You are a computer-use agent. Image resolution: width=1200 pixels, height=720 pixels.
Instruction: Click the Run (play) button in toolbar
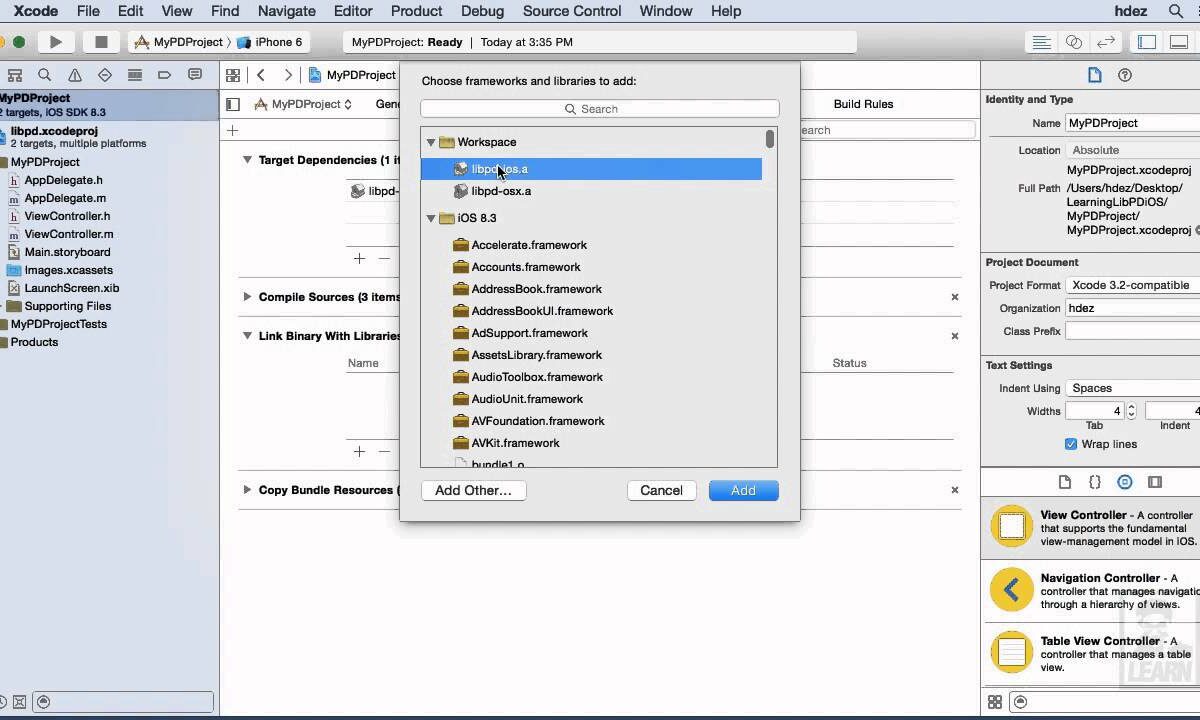click(x=56, y=42)
